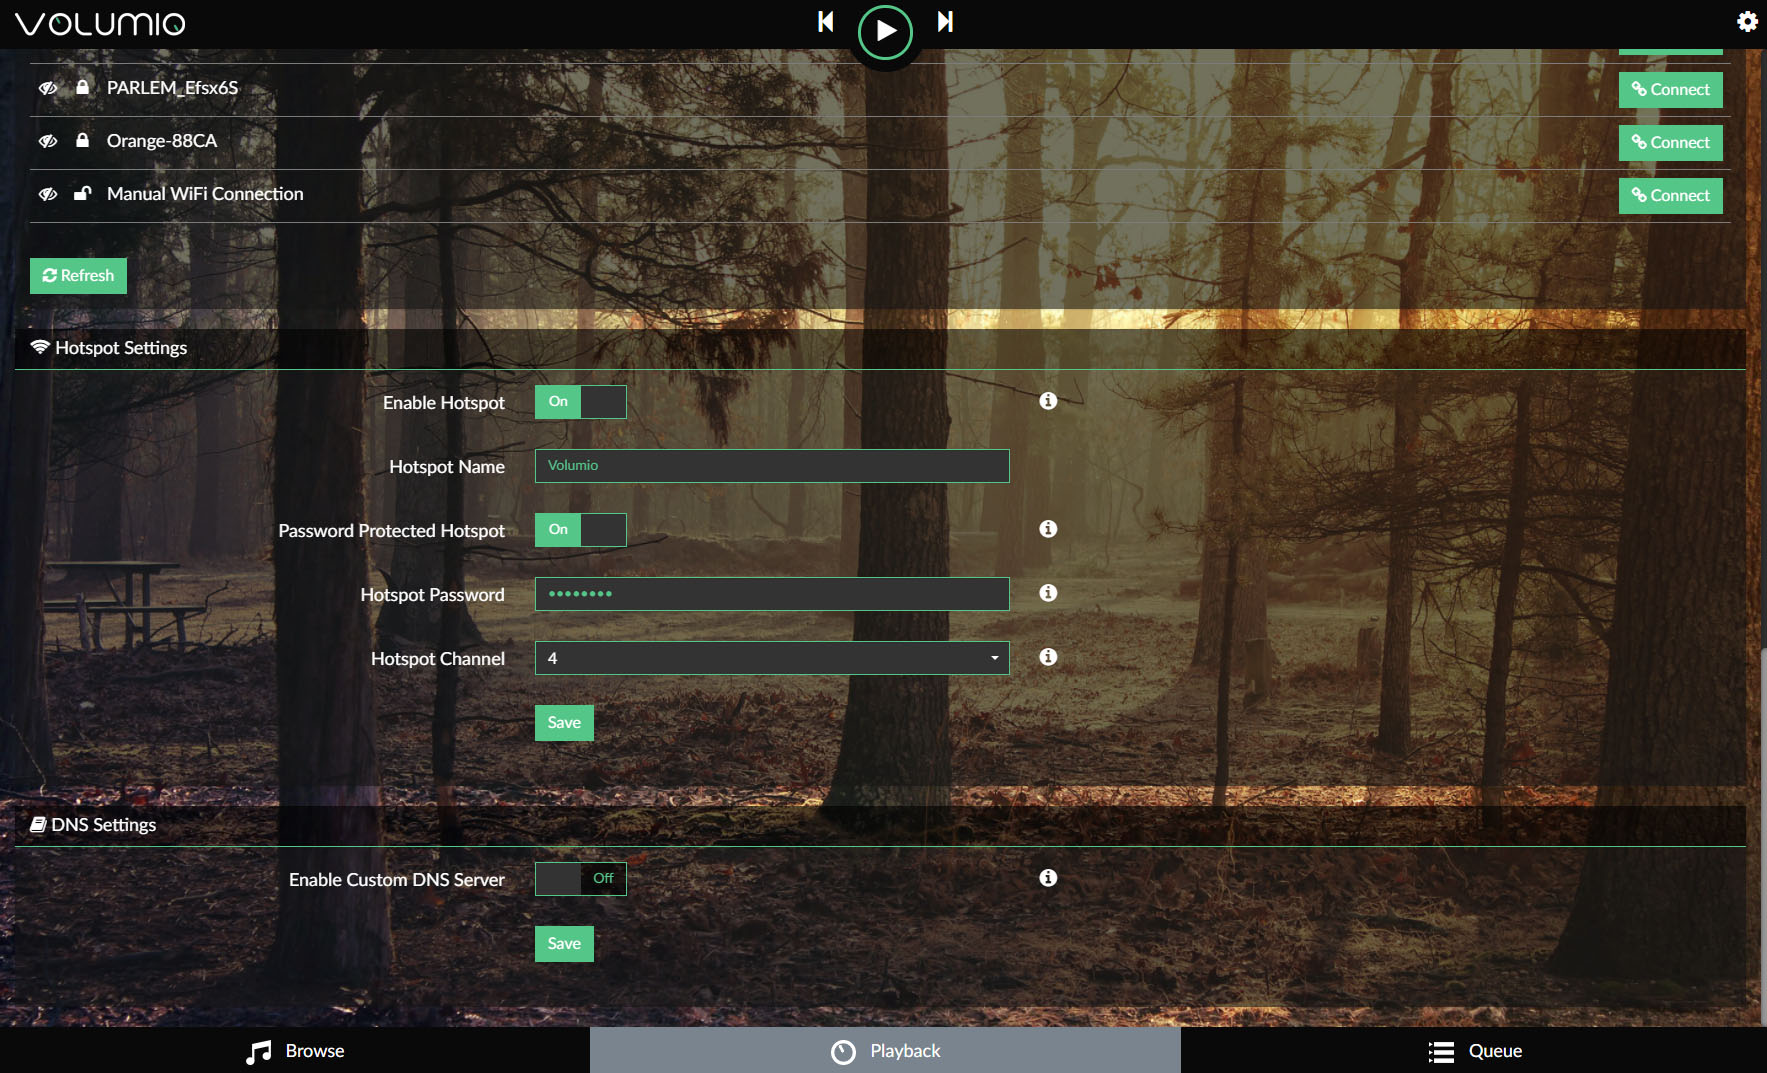This screenshot has width=1767, height=1073.
Task: Connect to PARLEM_Efsx6S network
Action: [x=1670, y=90]
